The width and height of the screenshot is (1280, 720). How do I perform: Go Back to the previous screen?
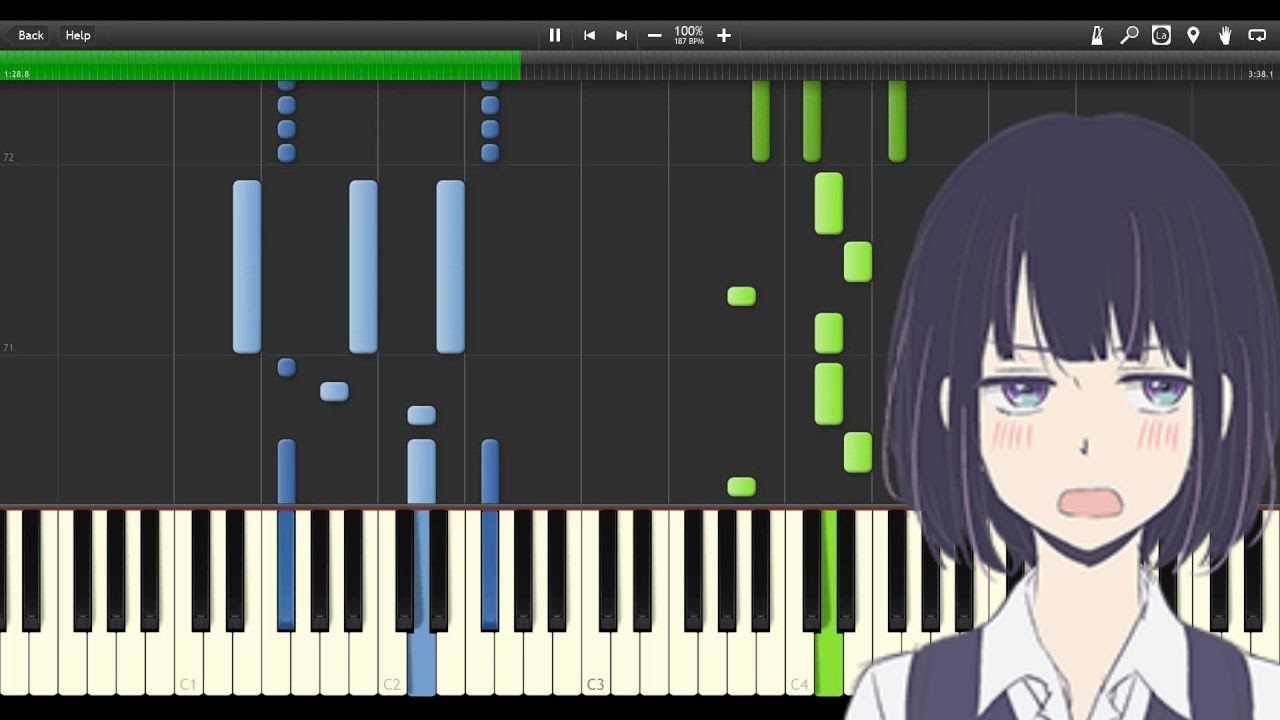[x=30, y=35]
